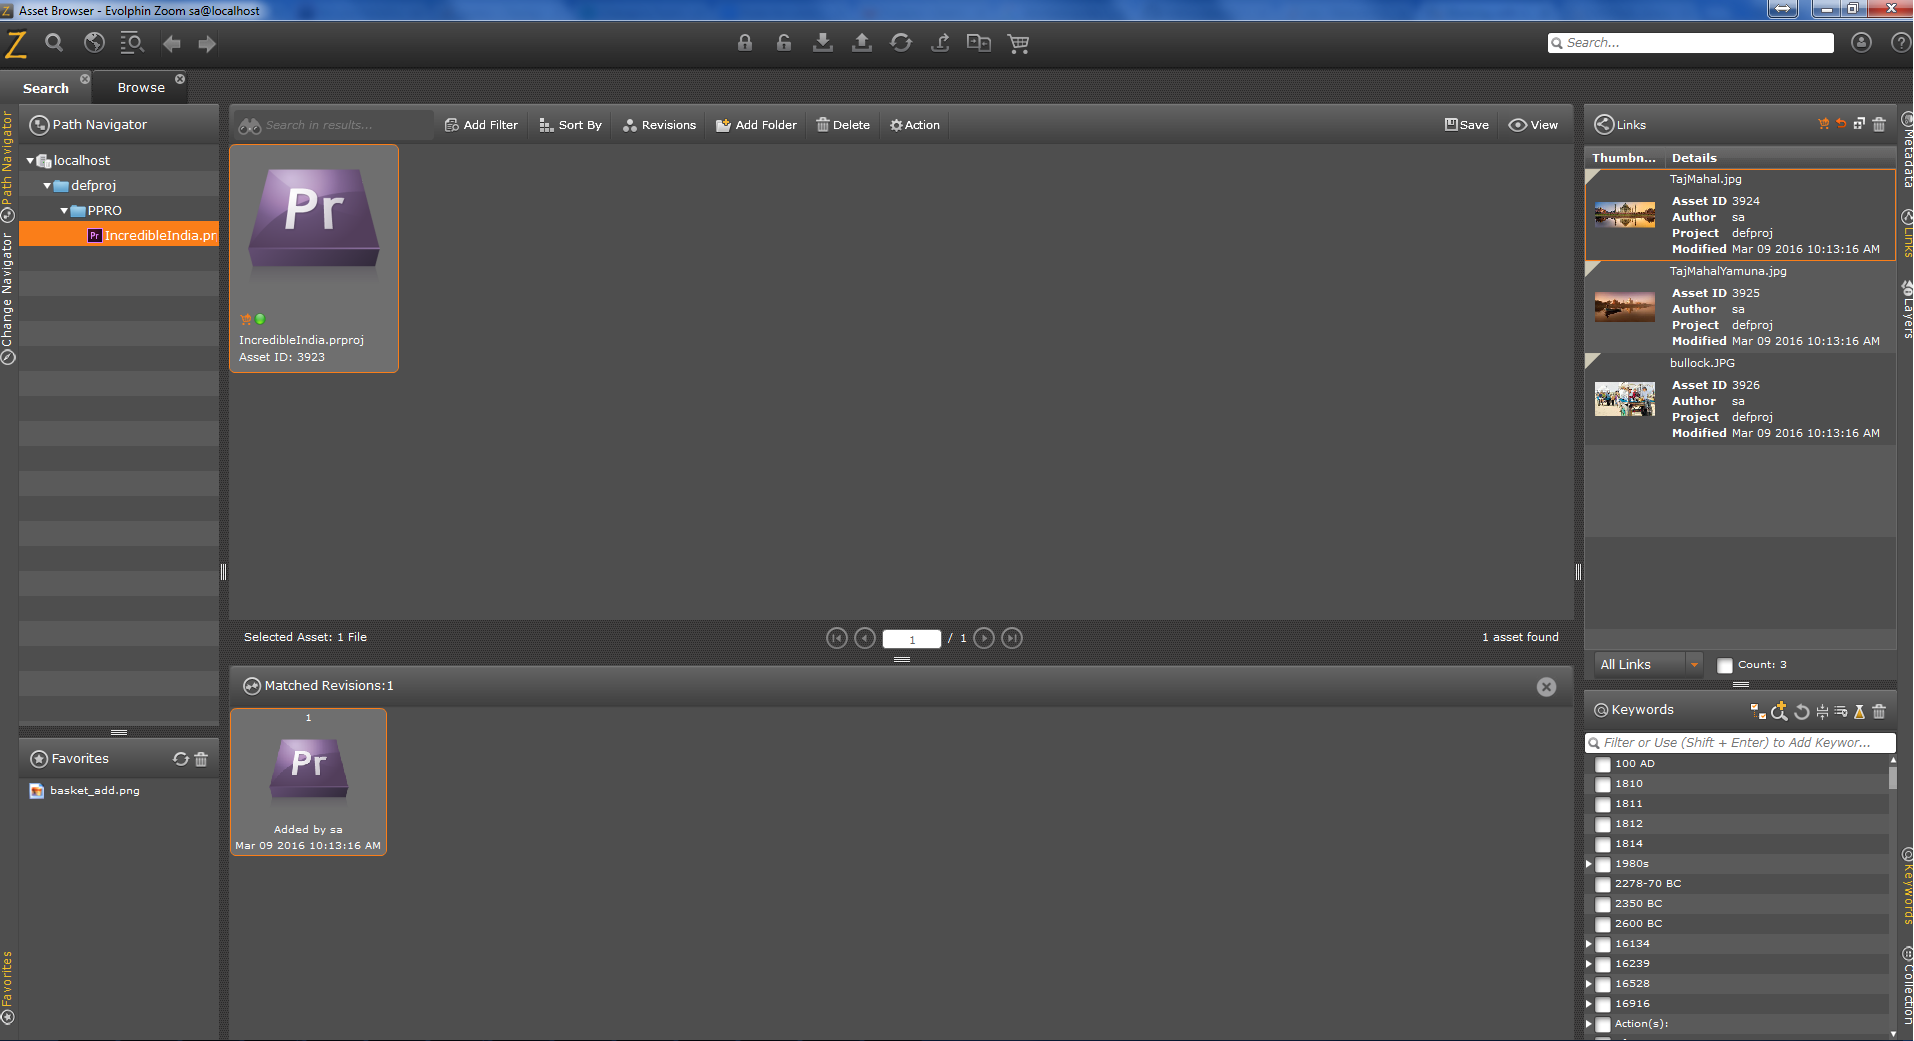This screenshot has width=1914, height=1041.
Task: Collapse the localhost tree node
Action: [30, 160]
